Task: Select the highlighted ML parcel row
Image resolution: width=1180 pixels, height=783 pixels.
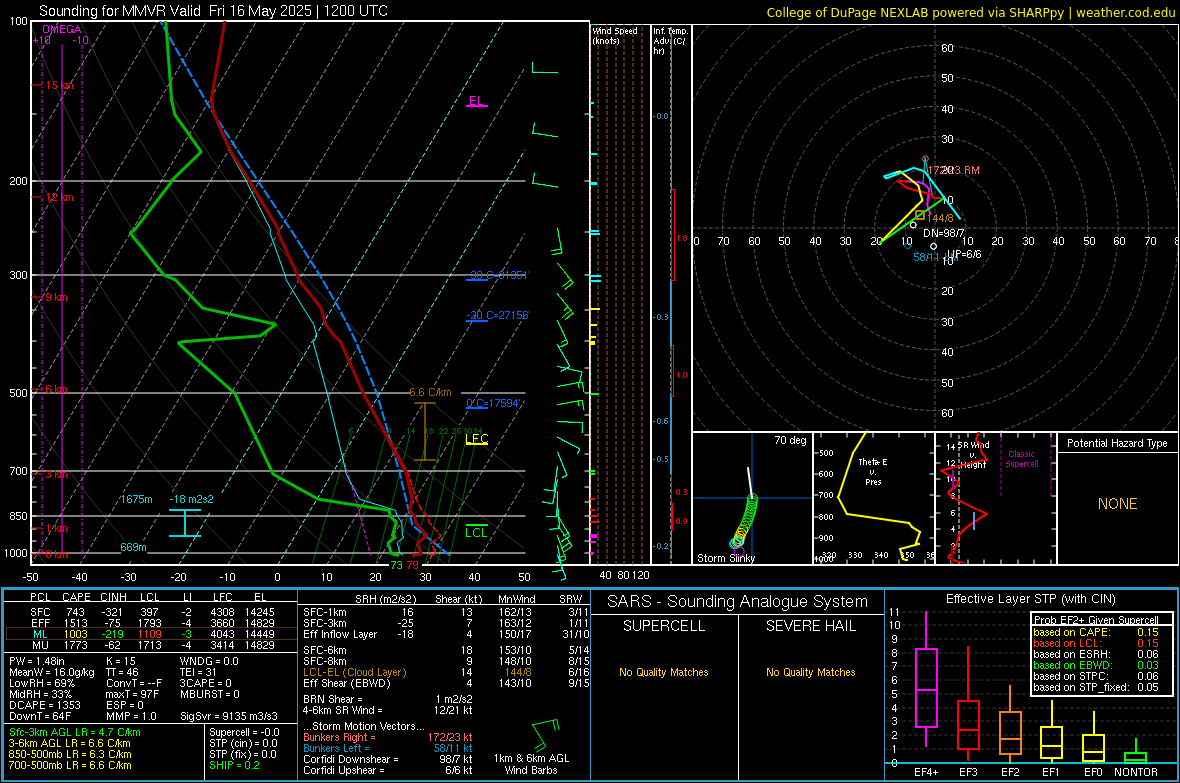Action: click(x=151, y=634)
